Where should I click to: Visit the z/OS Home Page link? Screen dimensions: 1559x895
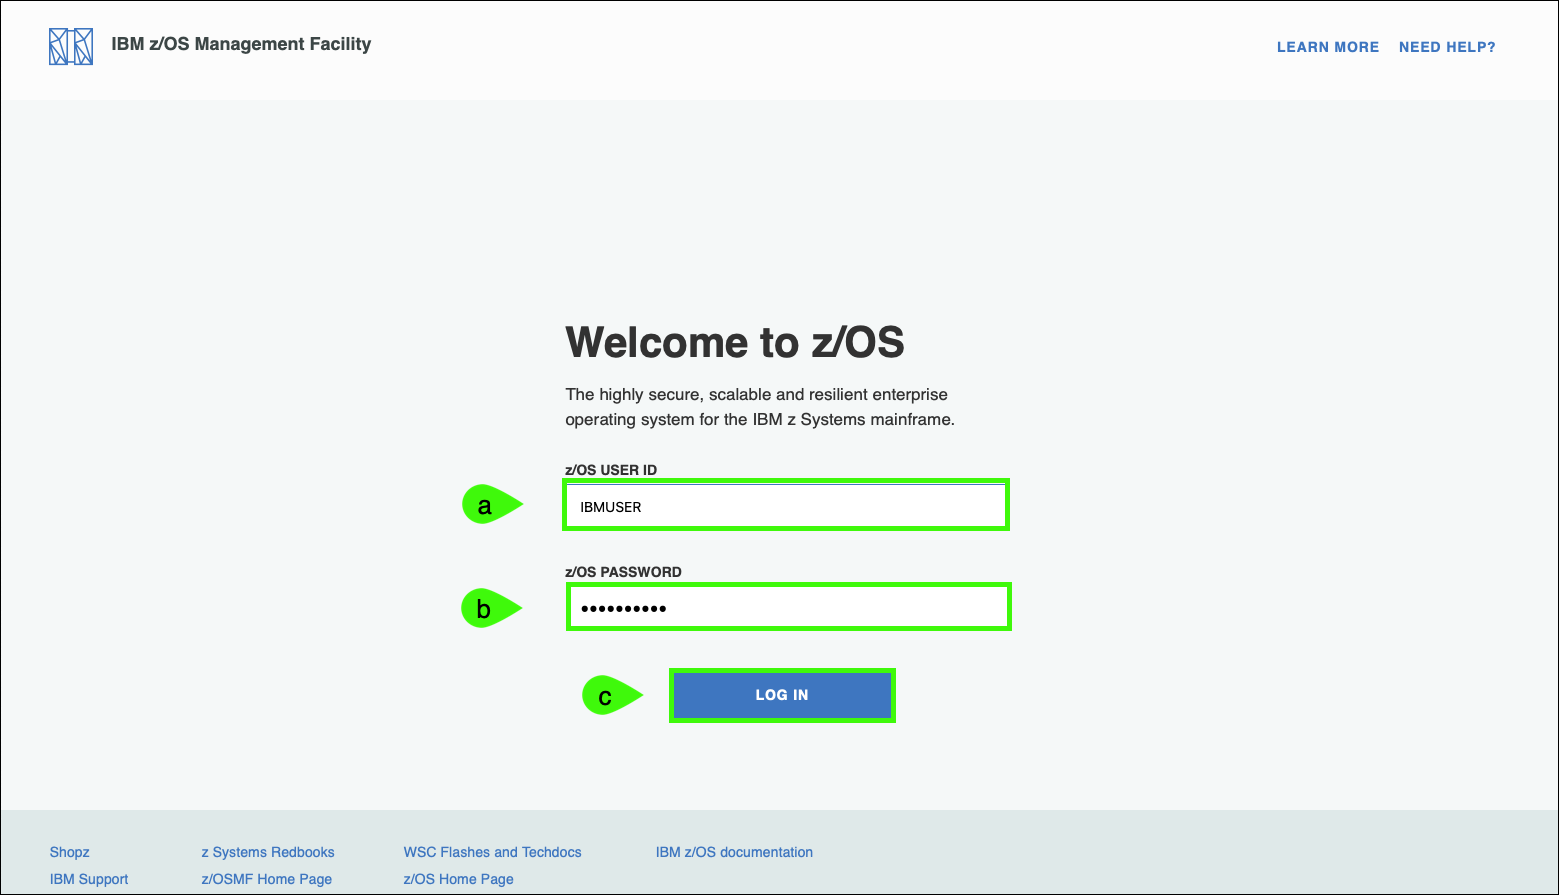click(x=458, y=879)
